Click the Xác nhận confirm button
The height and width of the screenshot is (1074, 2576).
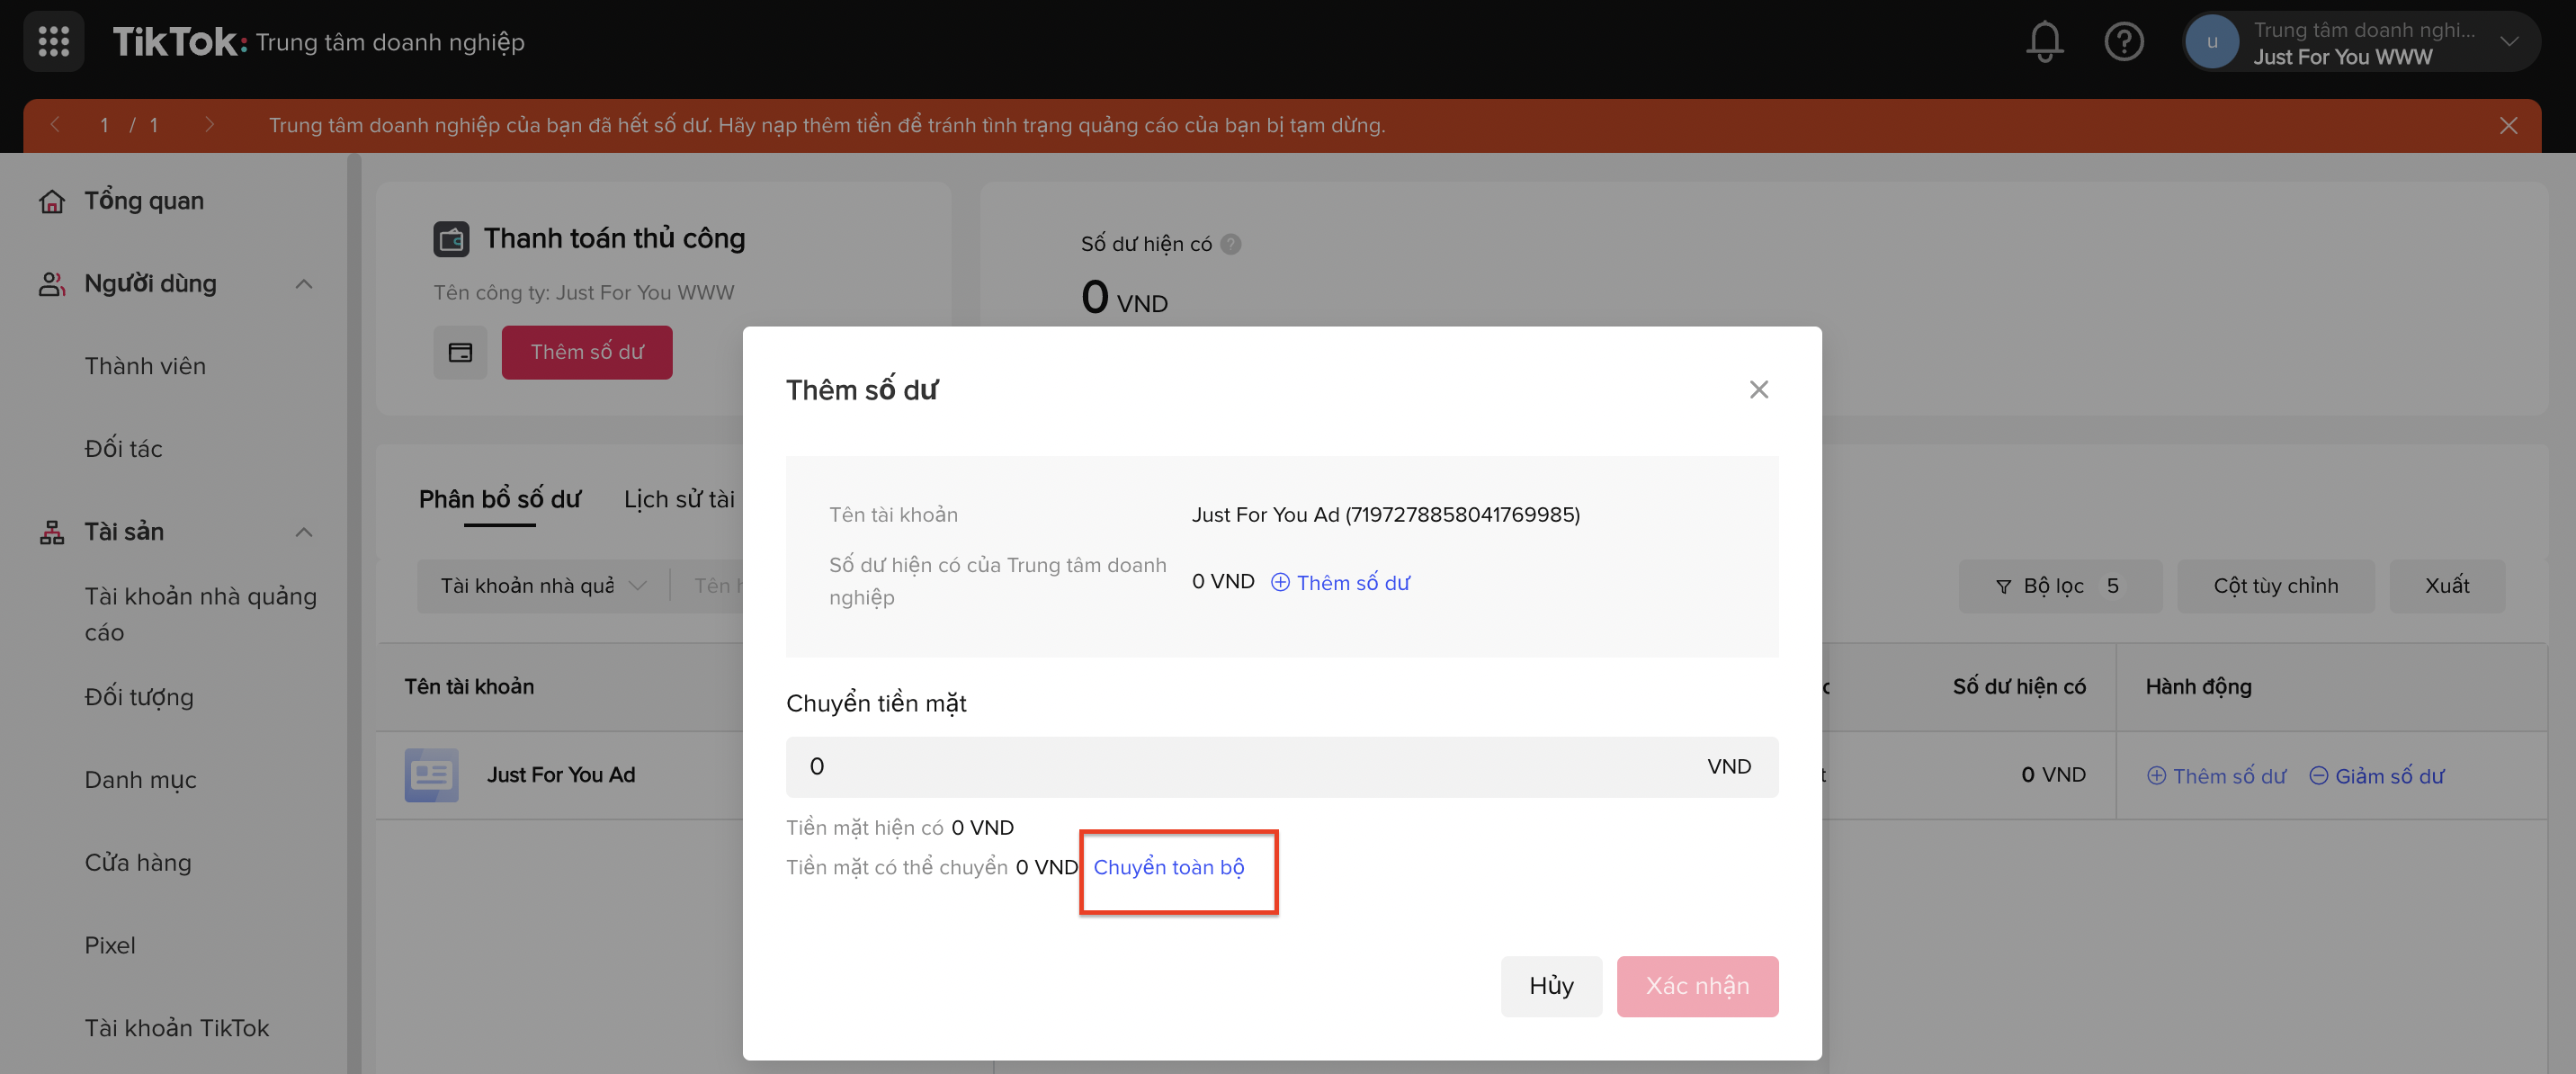1696,986
